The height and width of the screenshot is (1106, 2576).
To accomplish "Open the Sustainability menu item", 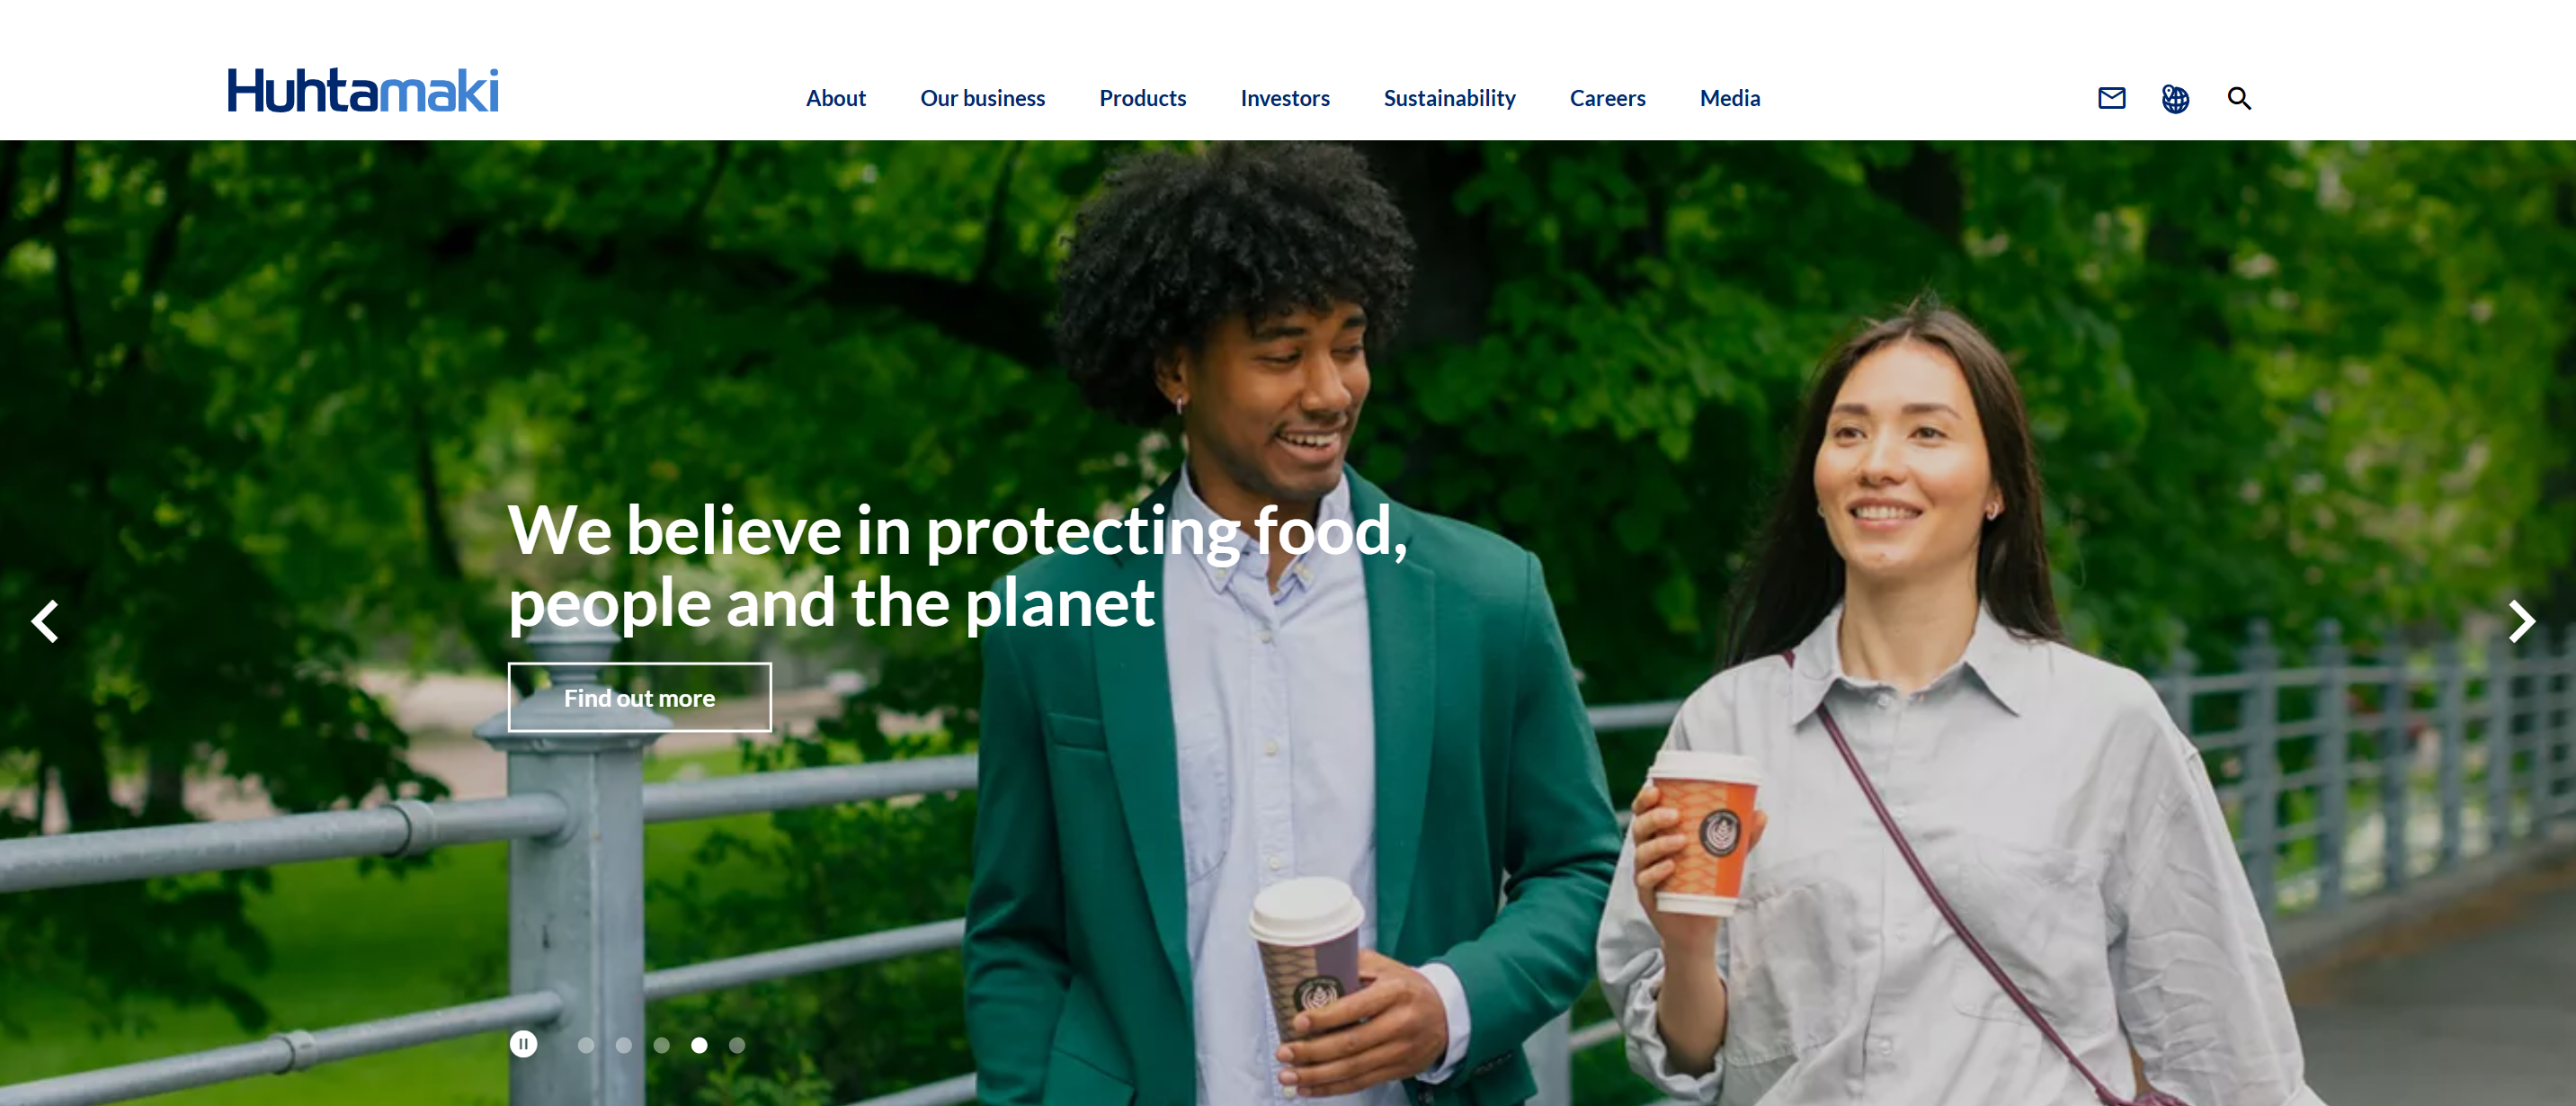I will pyautogui.click(x=1449, y=98).
